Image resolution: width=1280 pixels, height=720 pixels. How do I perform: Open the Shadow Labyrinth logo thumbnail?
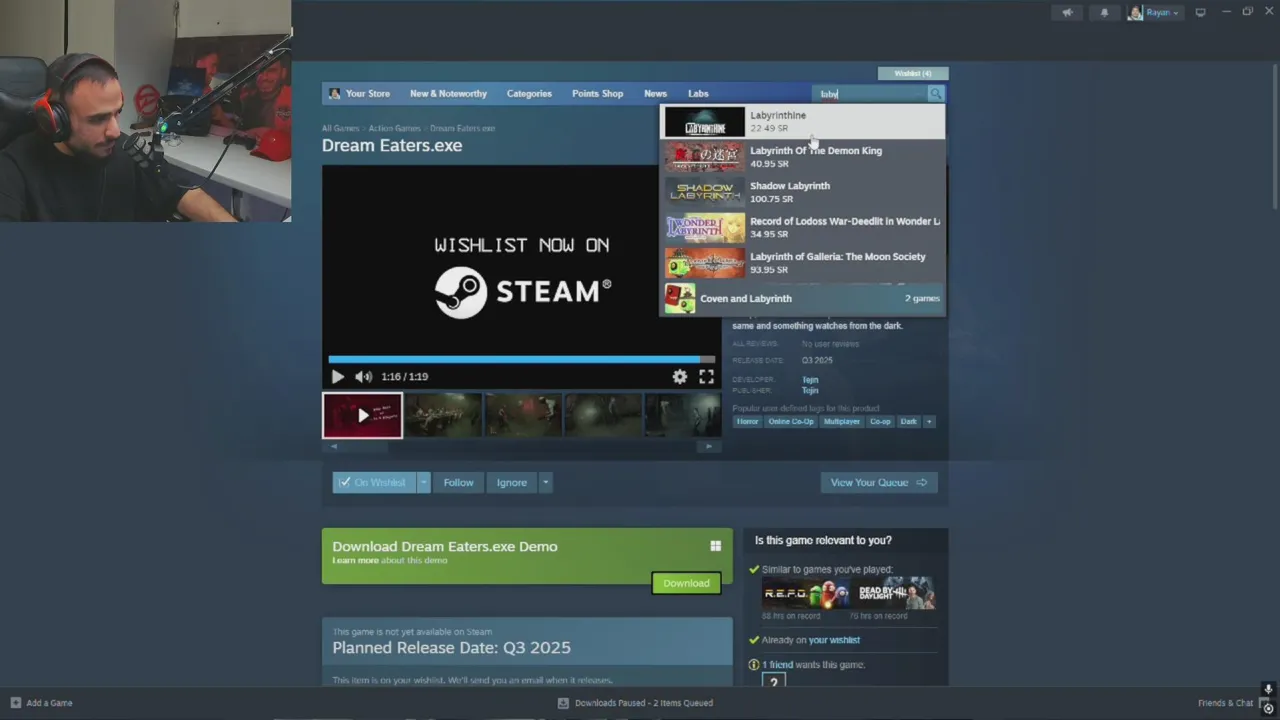pos(705,192)
